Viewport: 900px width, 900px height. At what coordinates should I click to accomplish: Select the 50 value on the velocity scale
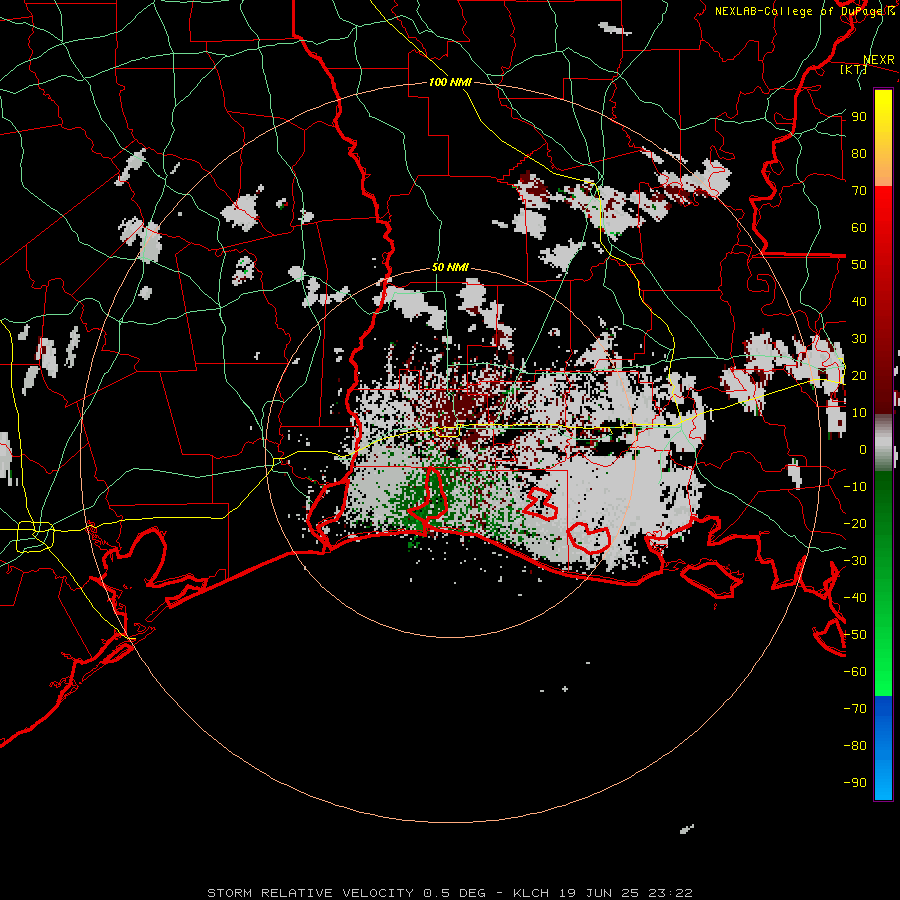[x=859, y=265]
